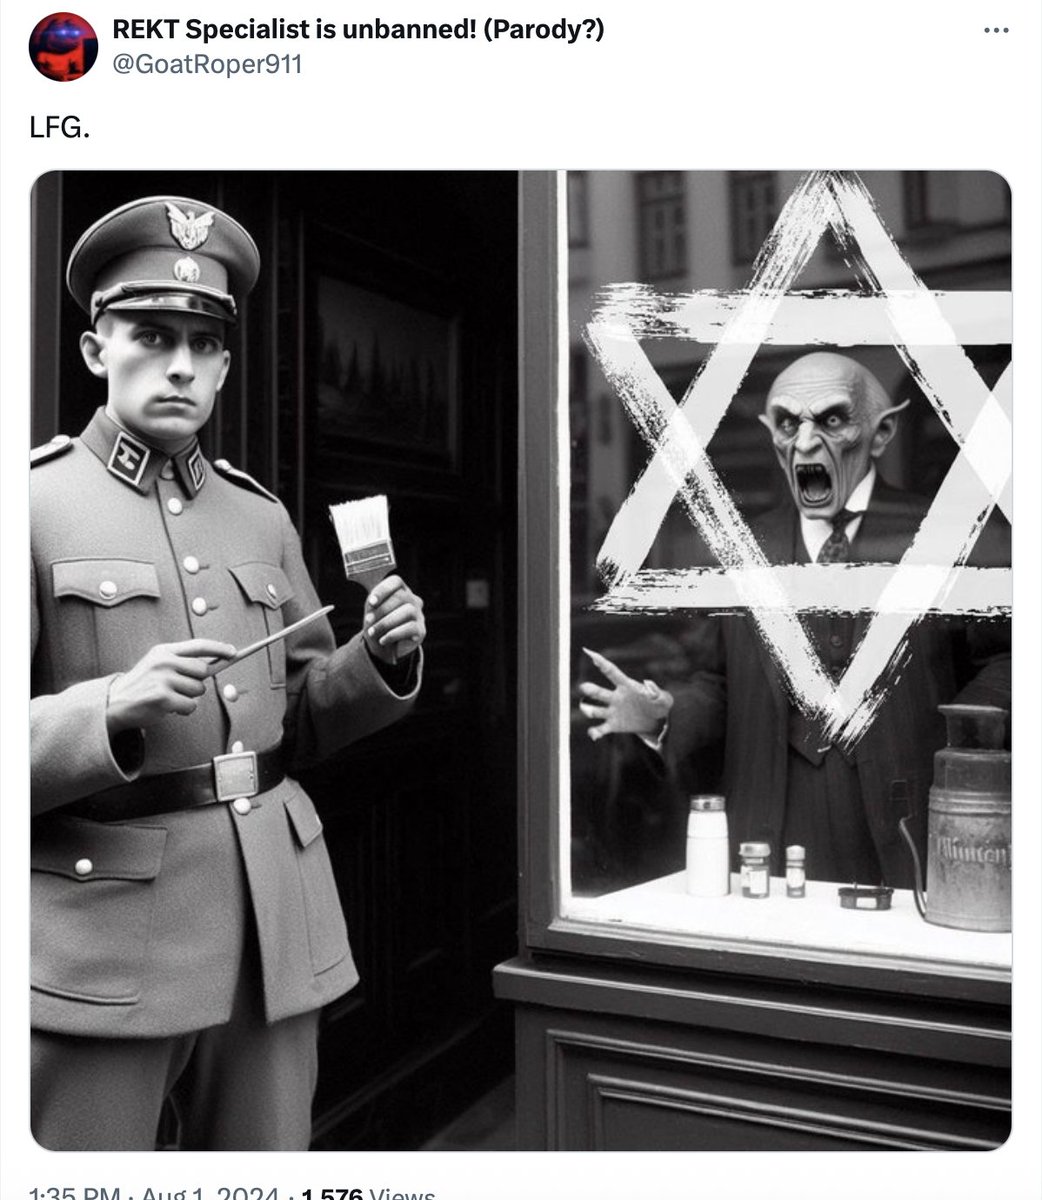Click the left half of the attached photo

pyautogui.click(x=275, y=661)
